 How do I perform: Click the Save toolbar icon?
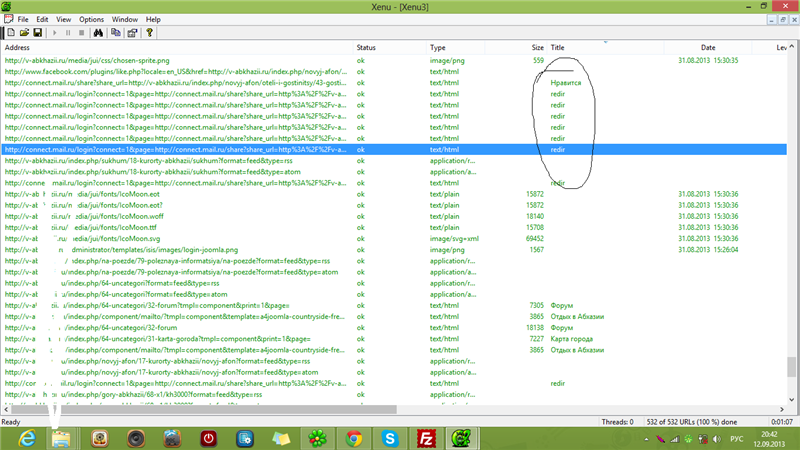[36, 32]
